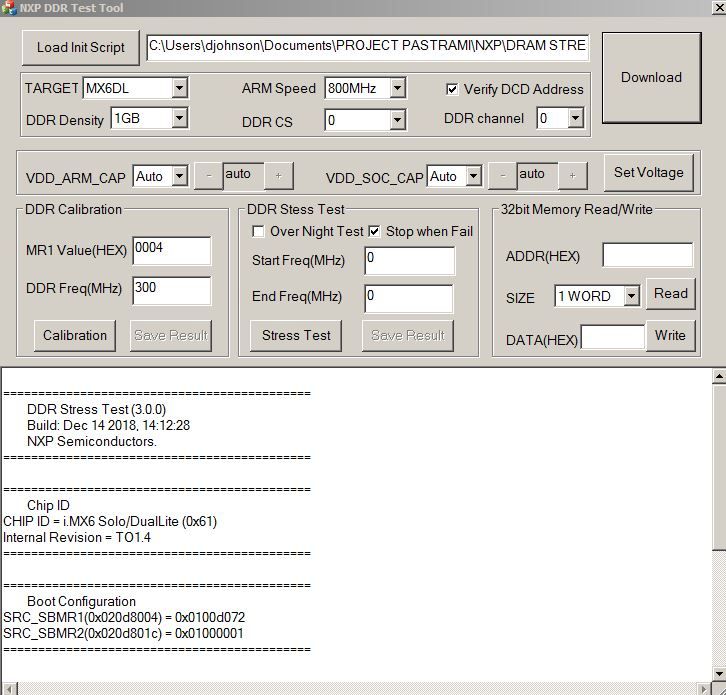
Task: Click the NXP DDR Test Tool title icon
Action: click(8, 8)
